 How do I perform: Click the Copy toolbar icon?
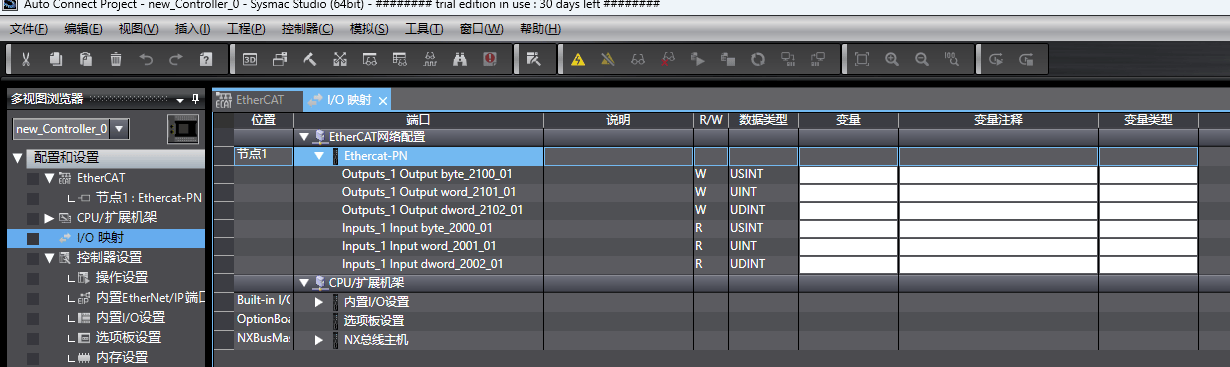[x=56, y=60]
